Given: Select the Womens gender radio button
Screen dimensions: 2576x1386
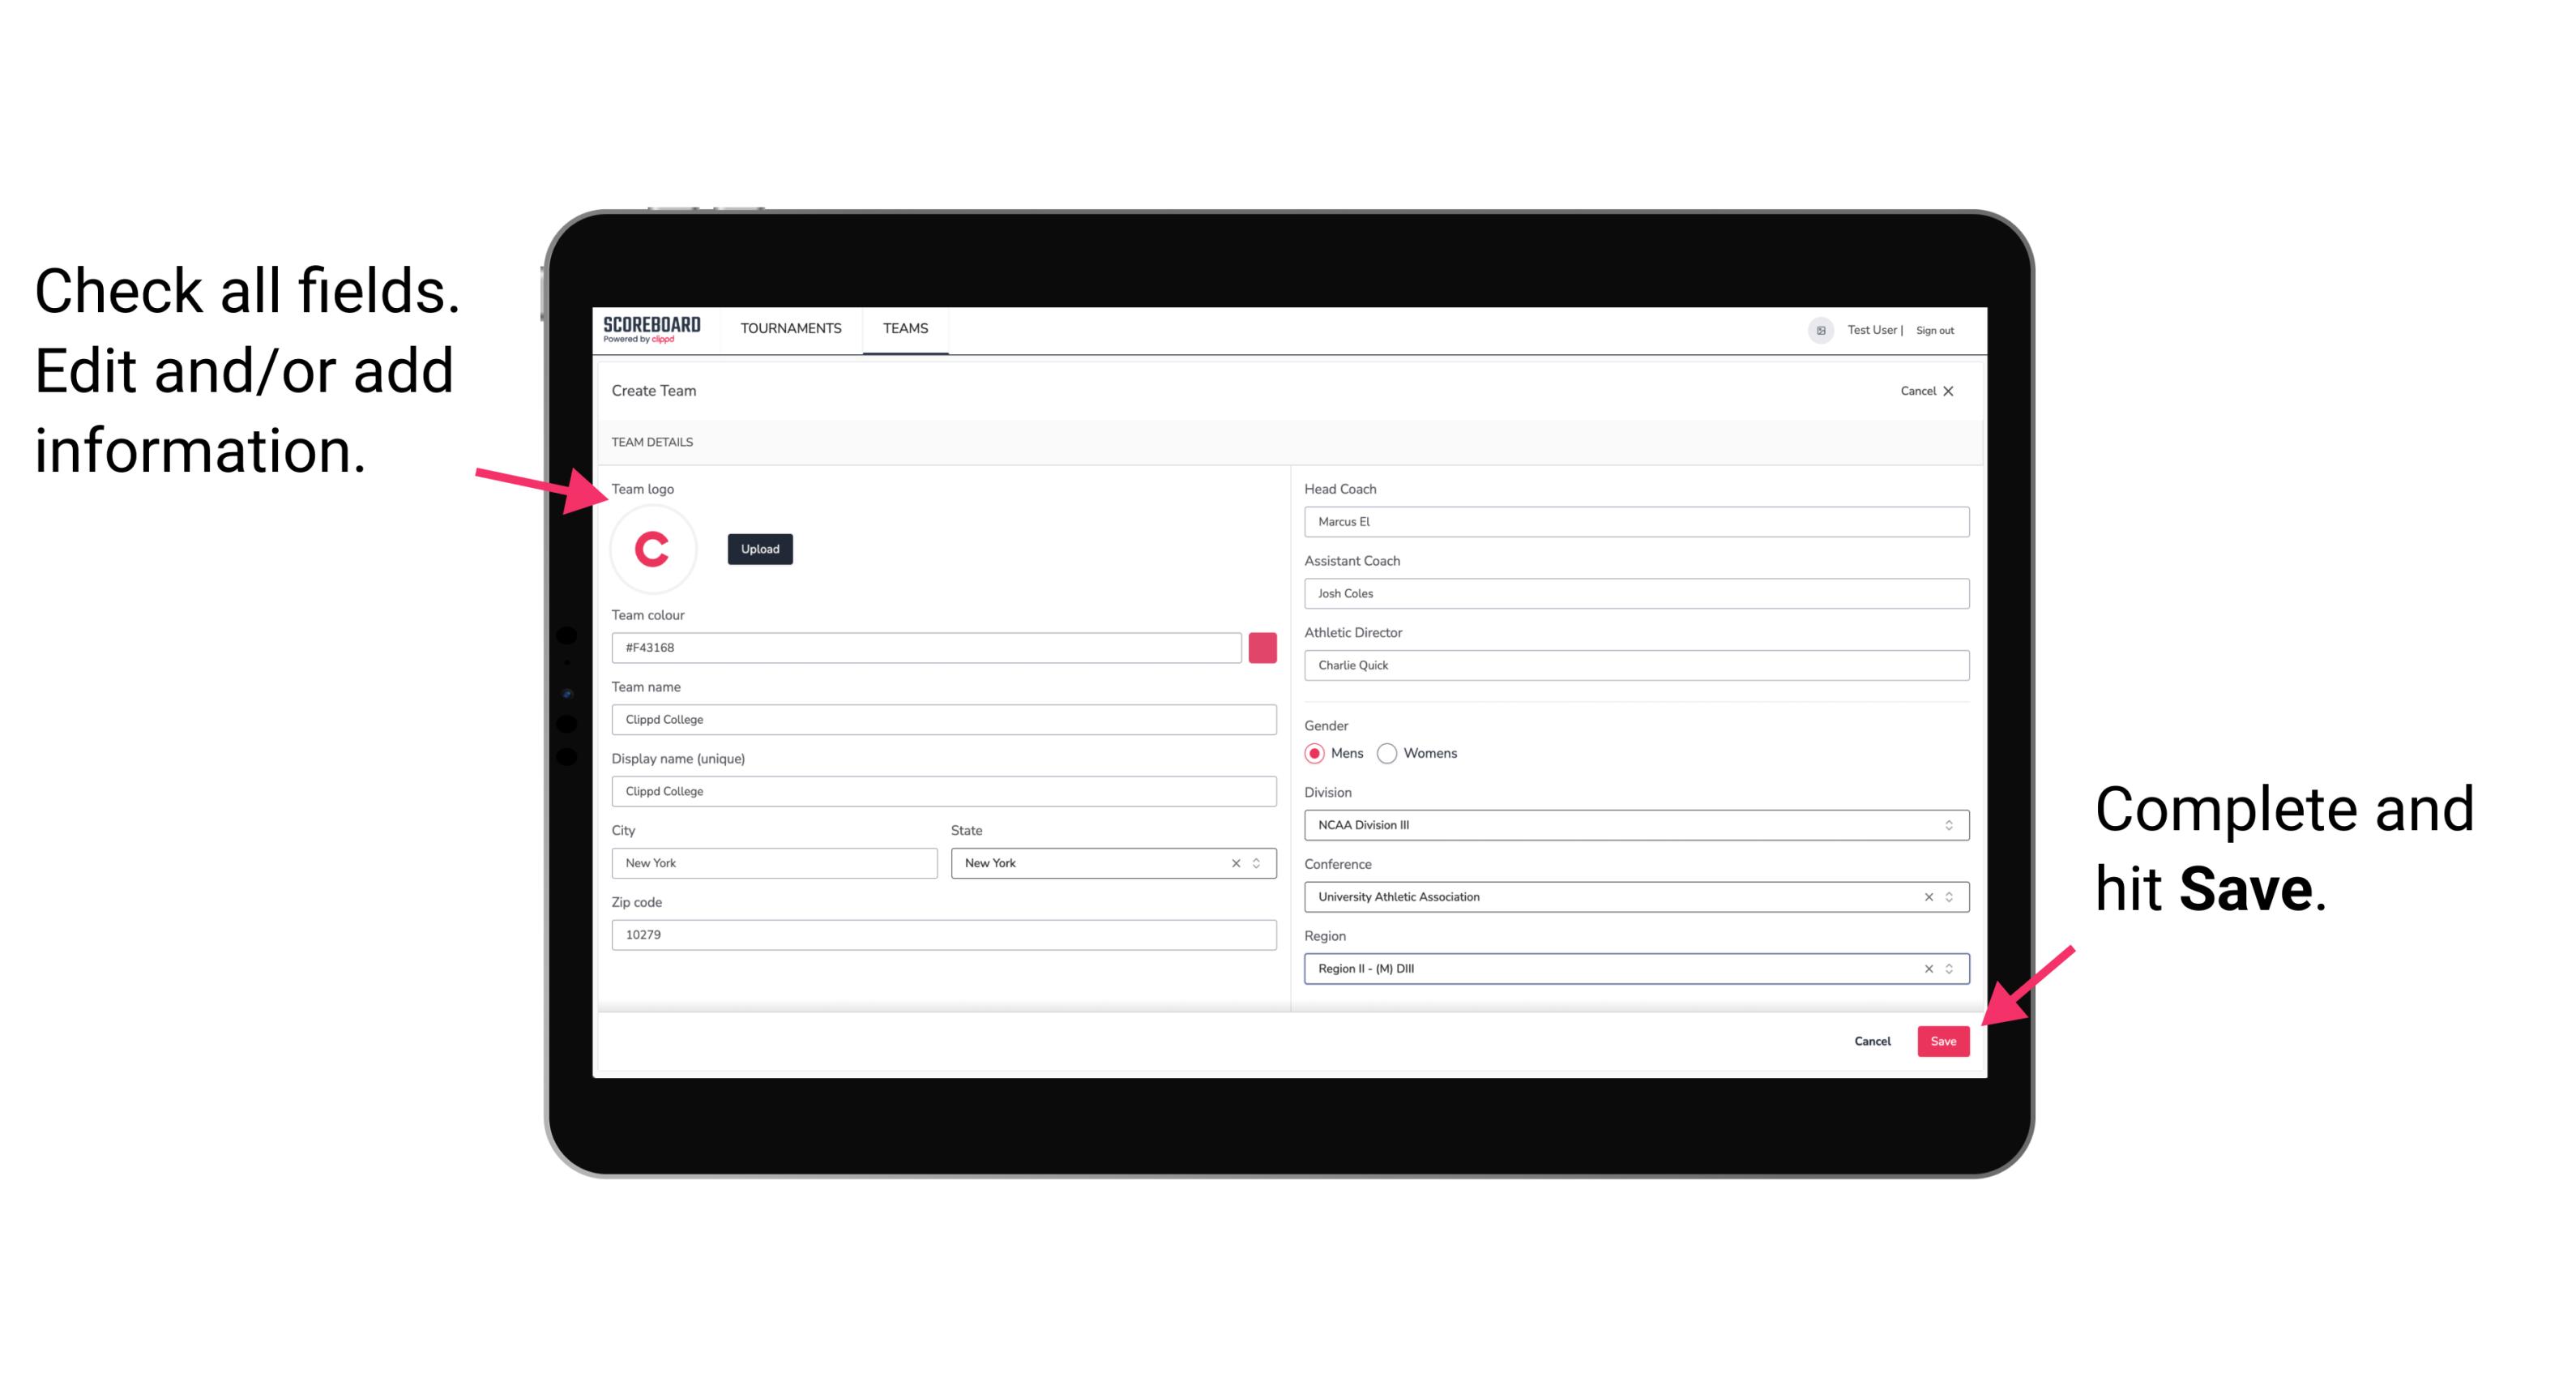Looking at the screenshot, I should click(1394, 753).
